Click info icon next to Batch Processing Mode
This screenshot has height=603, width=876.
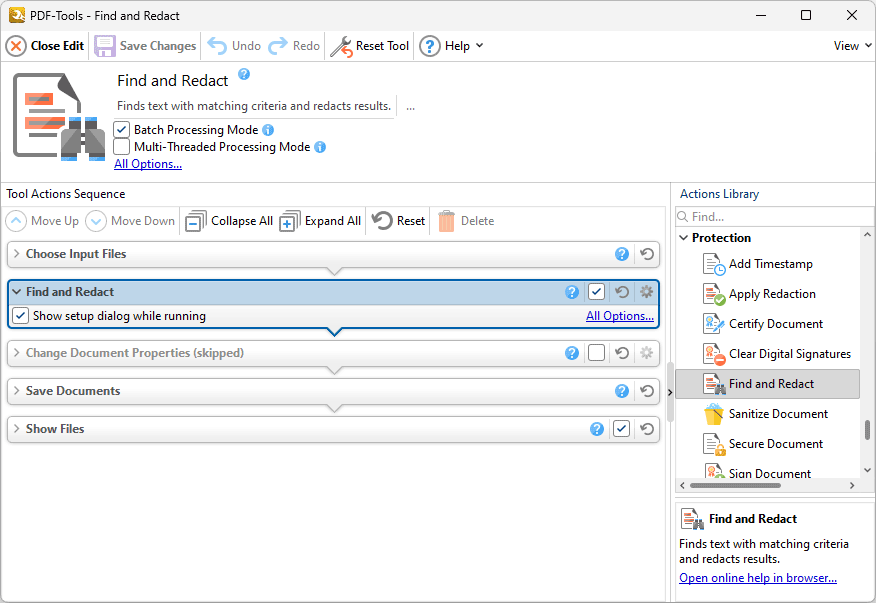[268, 130]
